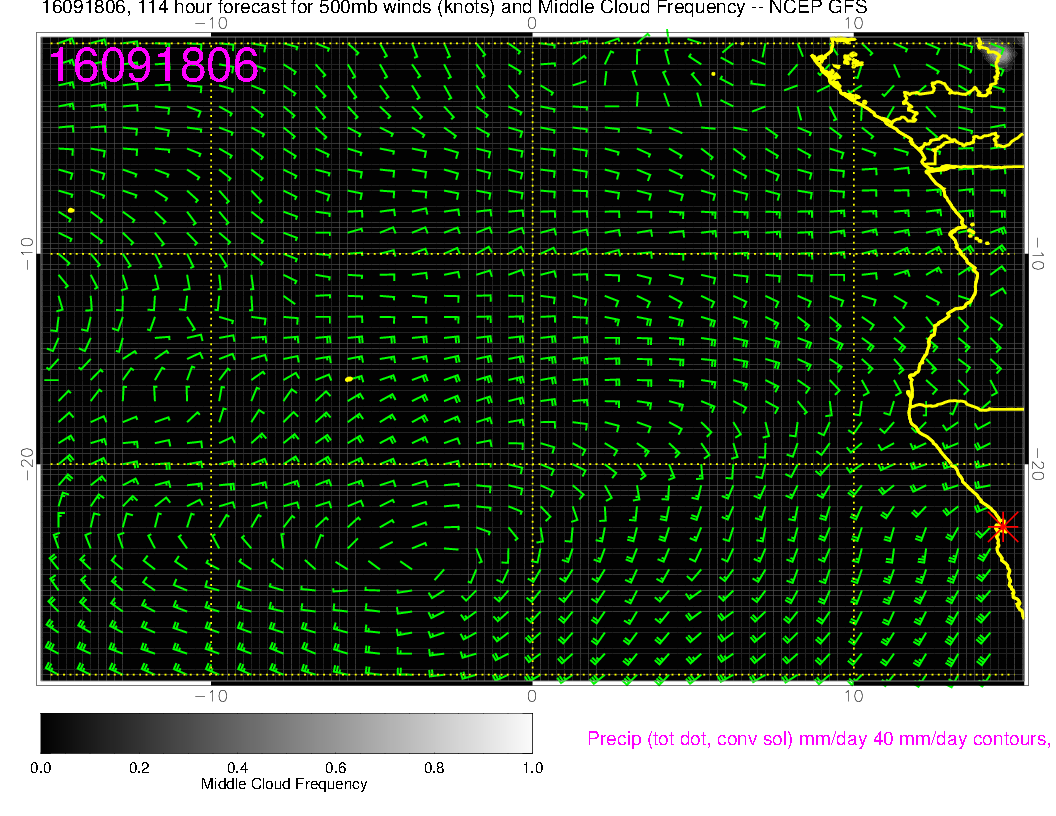Click the -10 longitude label on top axis
The height and width of the screenshot is (816, 1056).
(211, 24)
